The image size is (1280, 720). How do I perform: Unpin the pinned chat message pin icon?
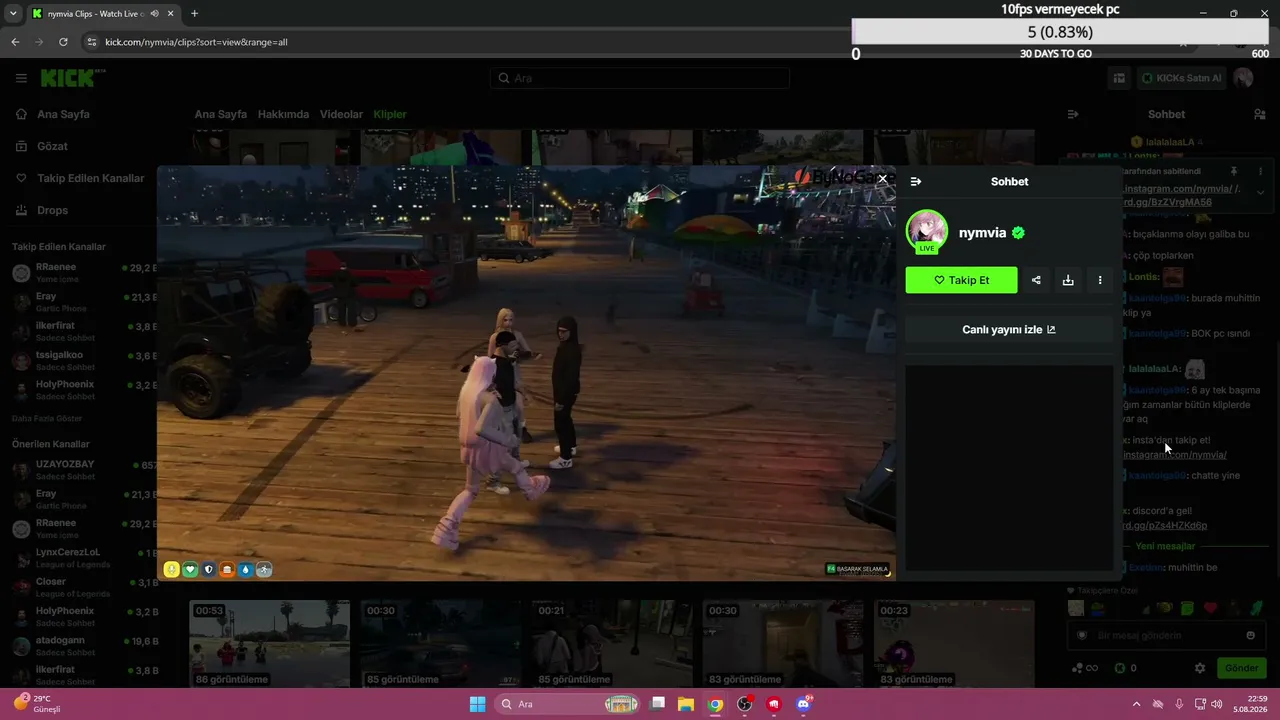1234,171
